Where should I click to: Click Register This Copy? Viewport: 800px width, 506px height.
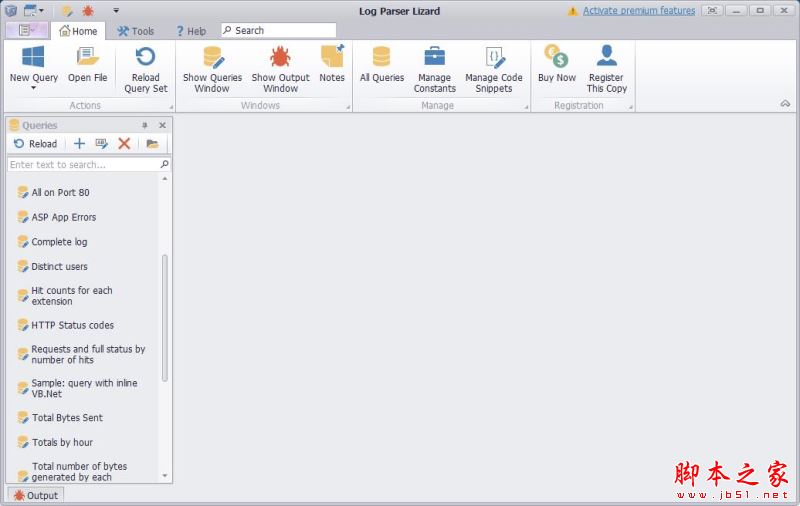pos(606,70)
